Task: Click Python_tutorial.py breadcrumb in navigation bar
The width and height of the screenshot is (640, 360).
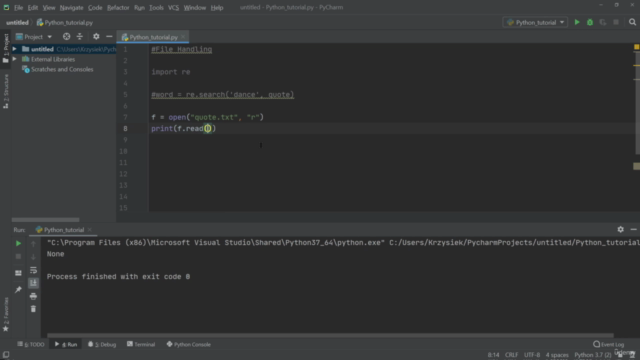Action: pos(64,22)
